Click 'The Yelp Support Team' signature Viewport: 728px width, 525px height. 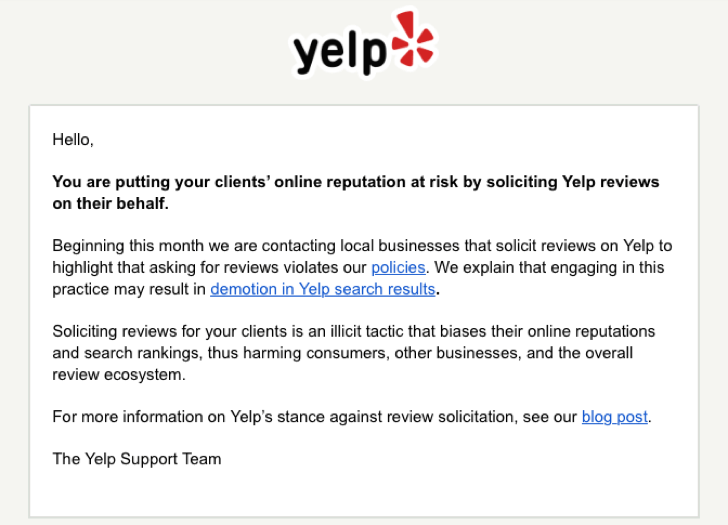pyautogui.click(x=137, y=459)
